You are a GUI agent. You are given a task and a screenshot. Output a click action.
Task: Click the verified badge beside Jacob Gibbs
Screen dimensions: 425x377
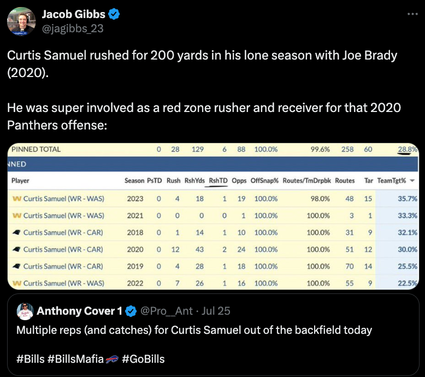(114, 14)
